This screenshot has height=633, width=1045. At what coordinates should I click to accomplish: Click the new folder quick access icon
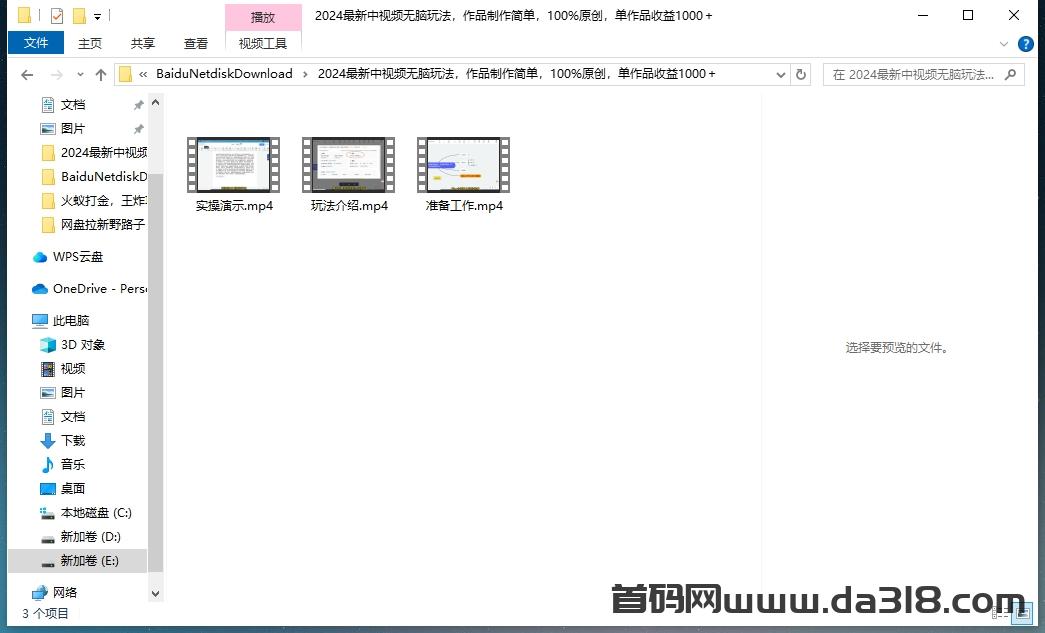(79, 15)
